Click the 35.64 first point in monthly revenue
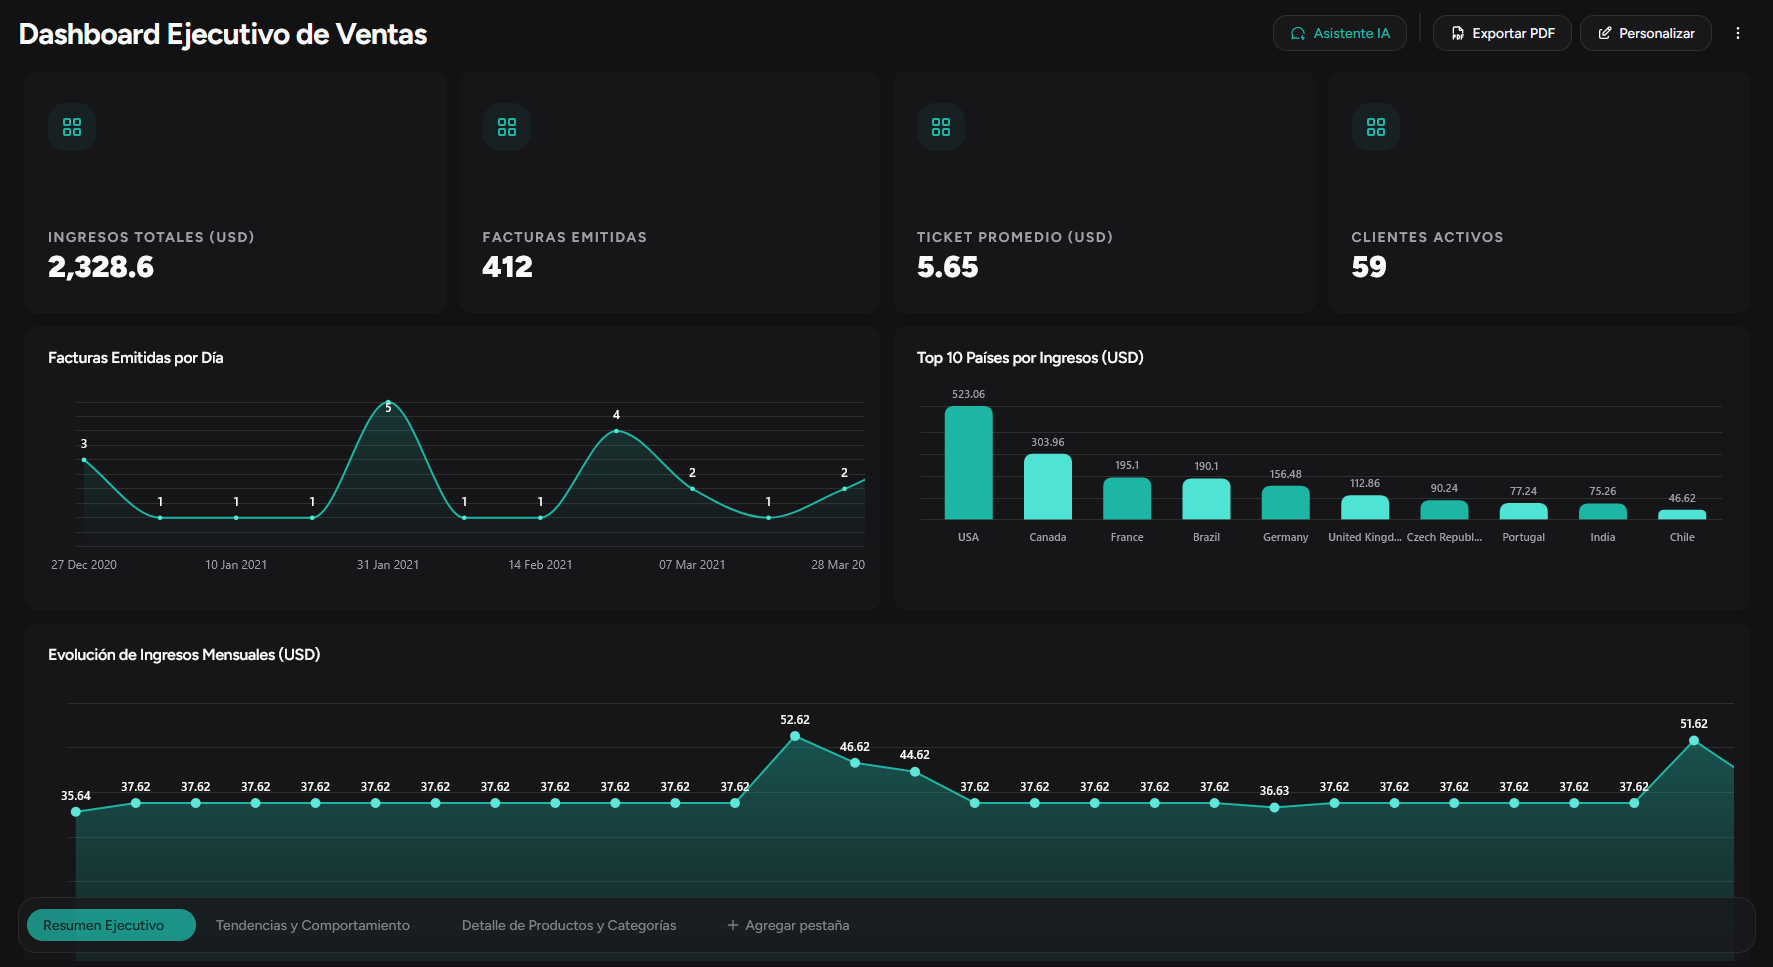 tap(76, 812)
